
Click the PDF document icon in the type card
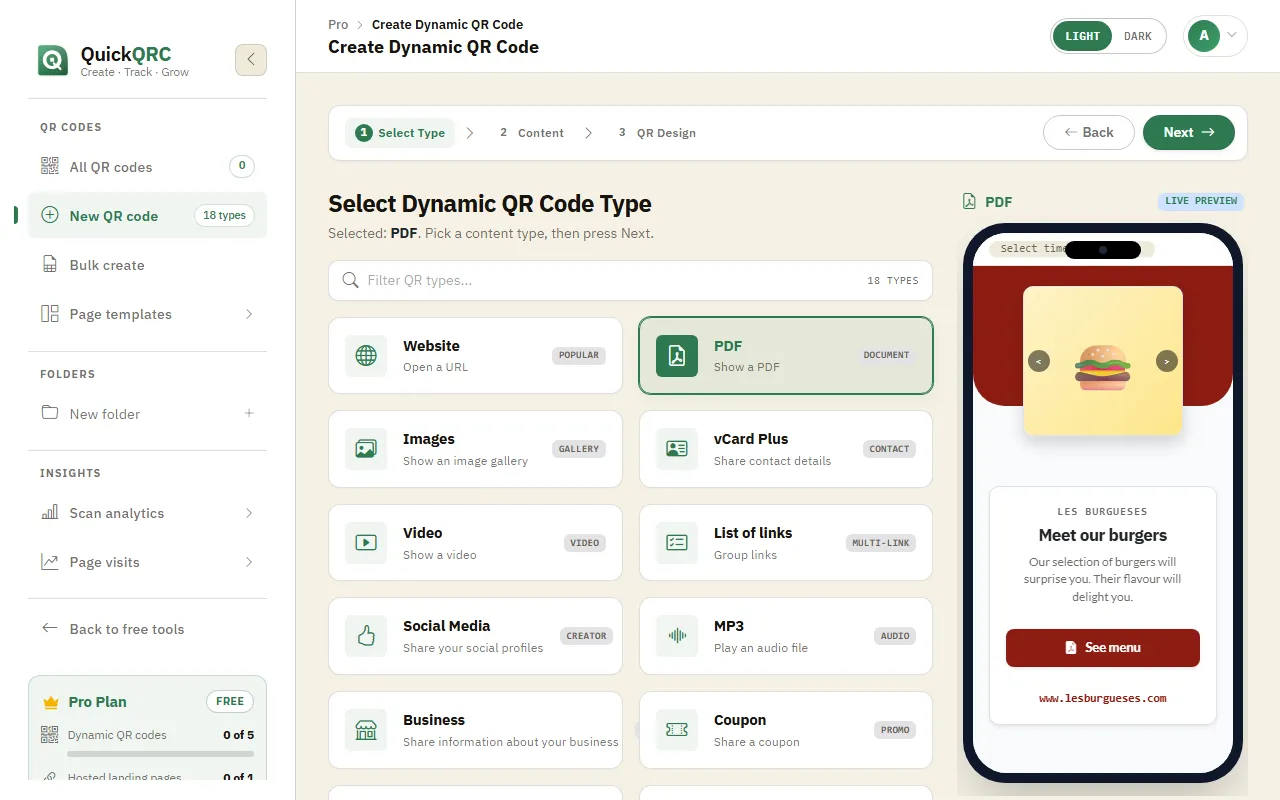coord(677,356)
